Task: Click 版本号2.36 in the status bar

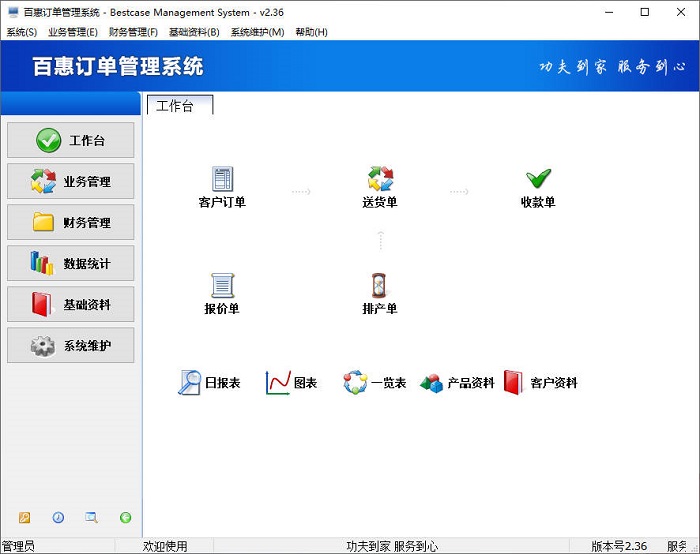Action: pyautogui.click(x=619, y=546)
